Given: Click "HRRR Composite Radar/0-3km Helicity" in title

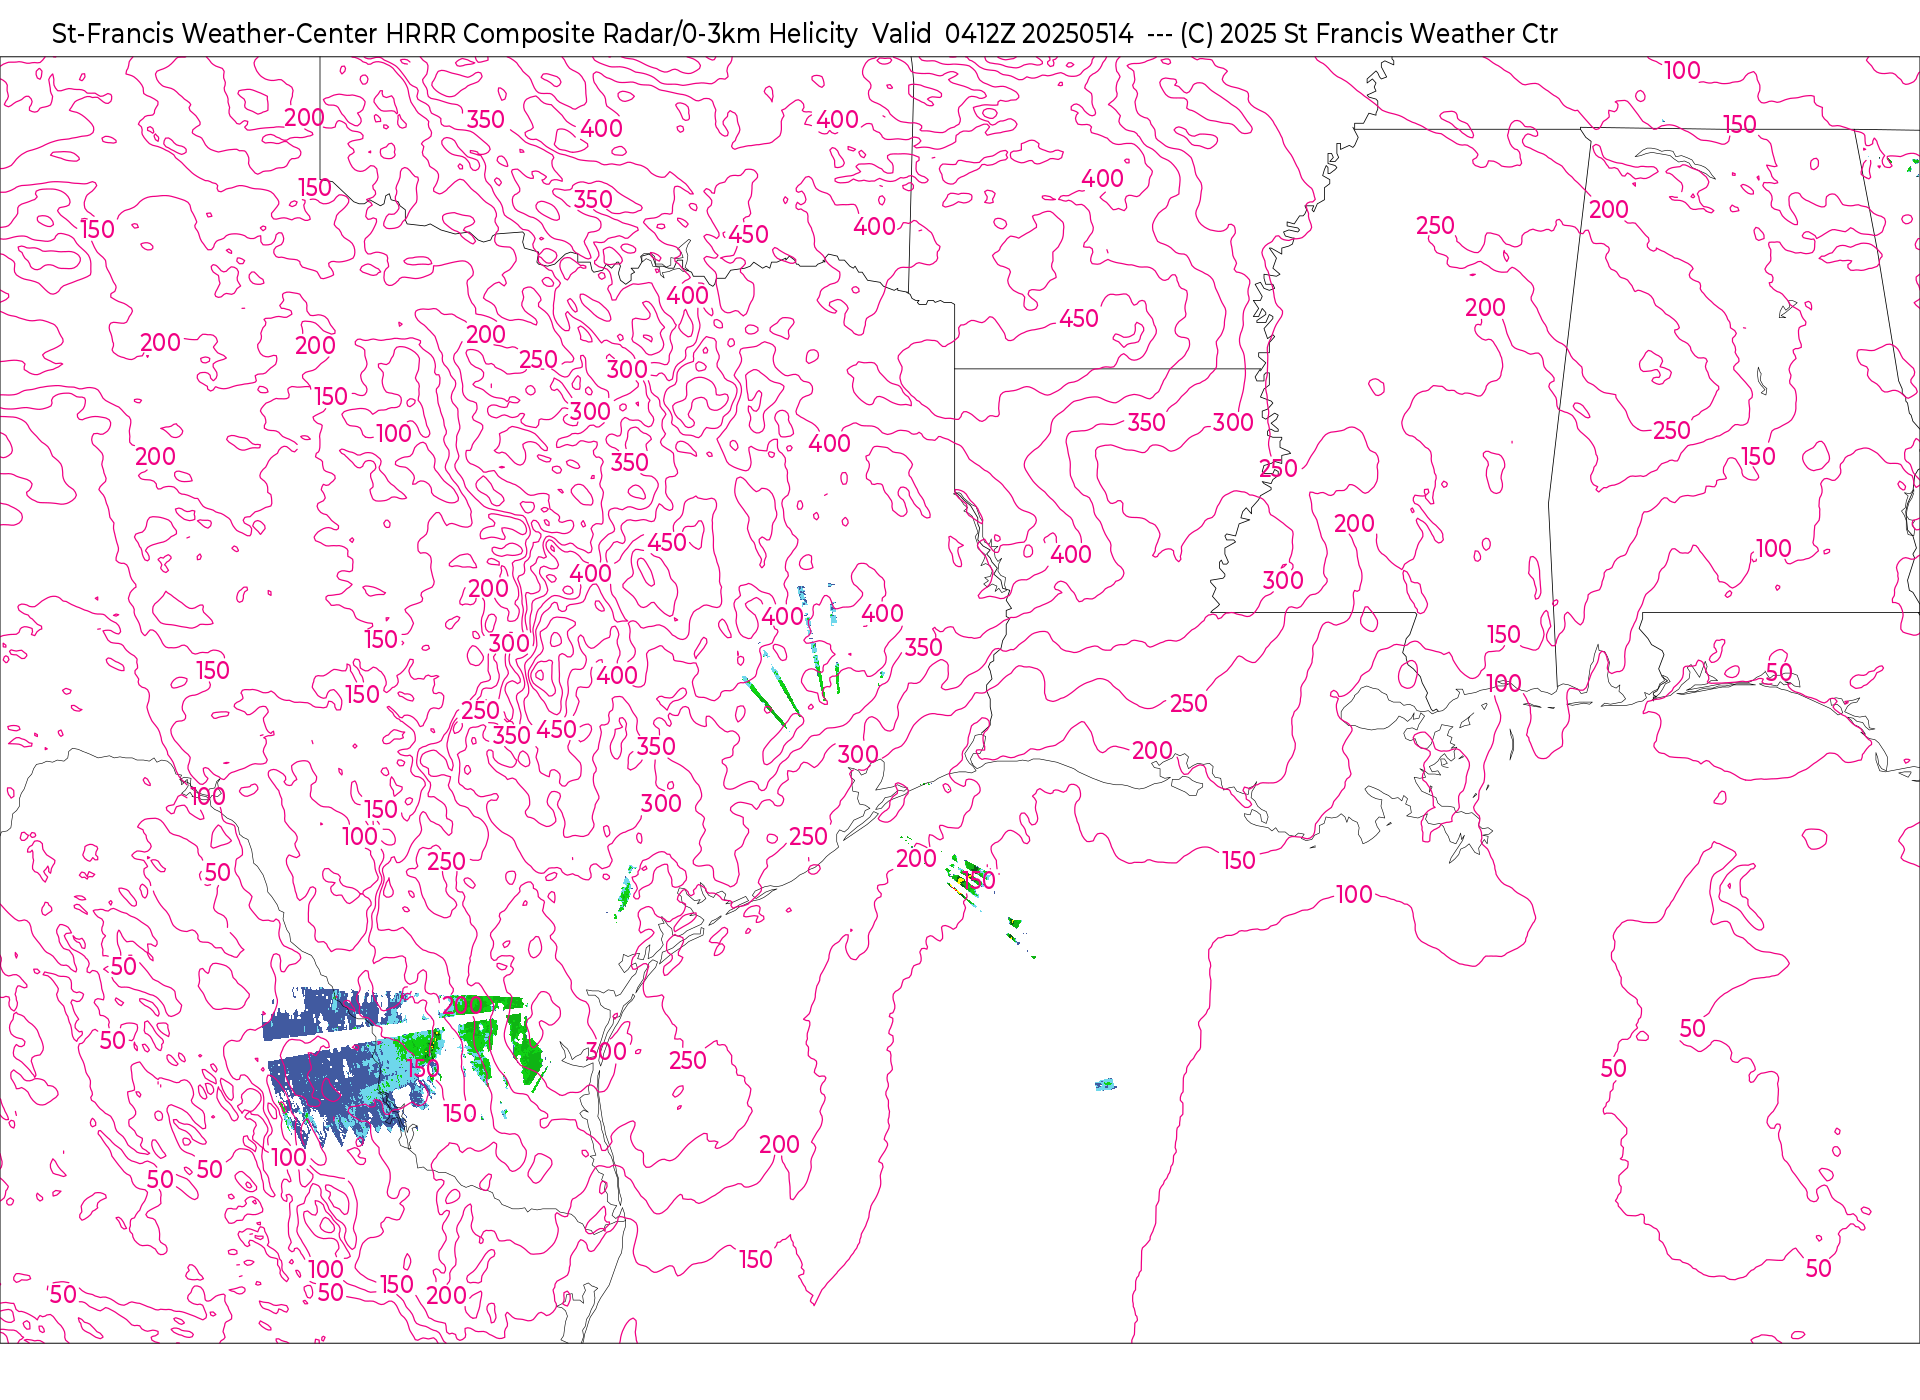Looking at the screenshot, I should click(621, 34).
